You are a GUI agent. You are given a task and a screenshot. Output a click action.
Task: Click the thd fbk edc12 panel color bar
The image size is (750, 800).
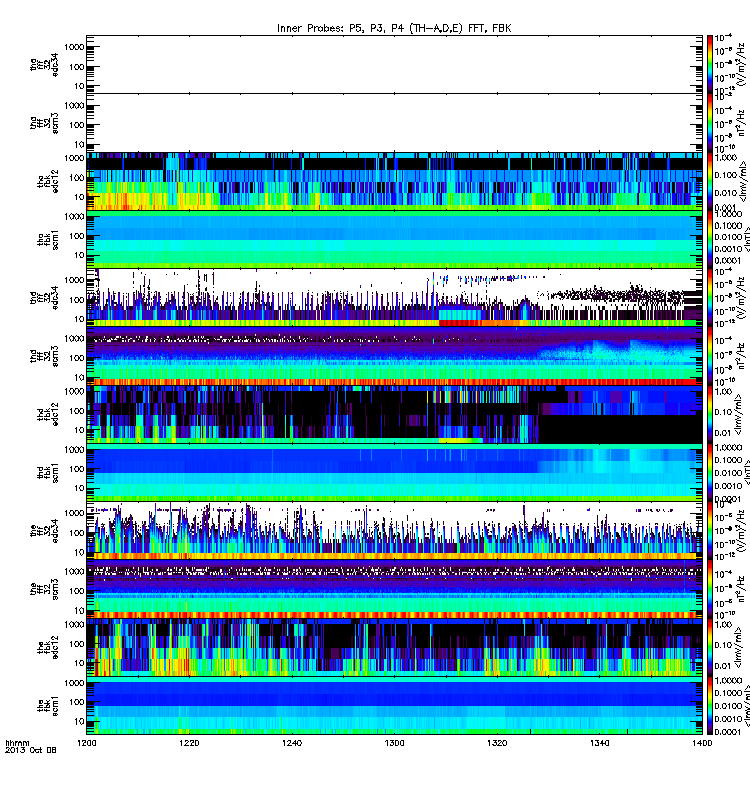710,414
